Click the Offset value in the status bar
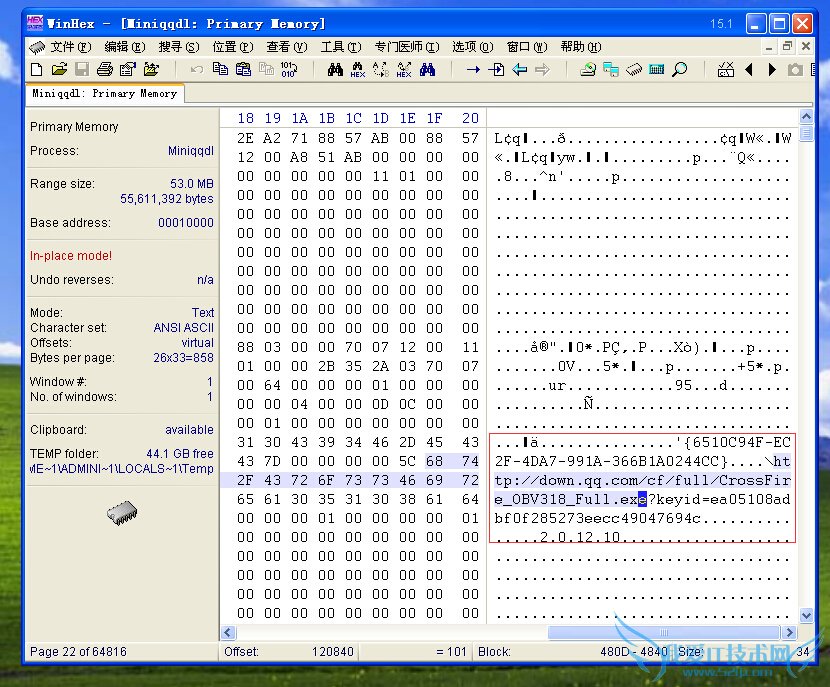The image size is (830, 687). click(334, 652)
